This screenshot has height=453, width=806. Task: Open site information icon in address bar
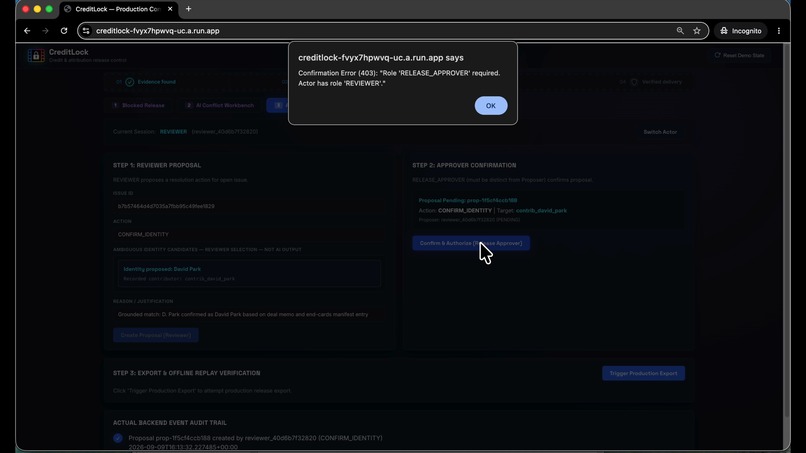coord(86,31)
